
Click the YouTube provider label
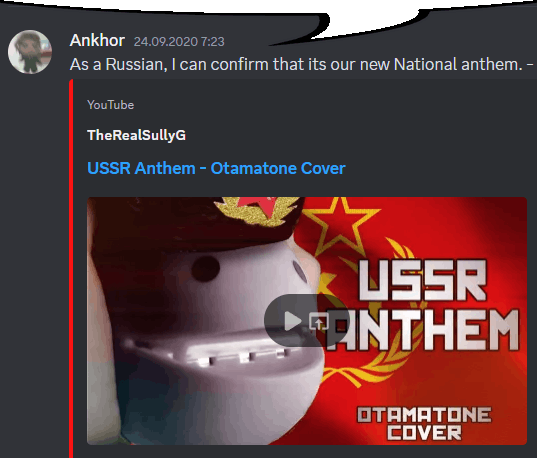click(x=110, y=105)
